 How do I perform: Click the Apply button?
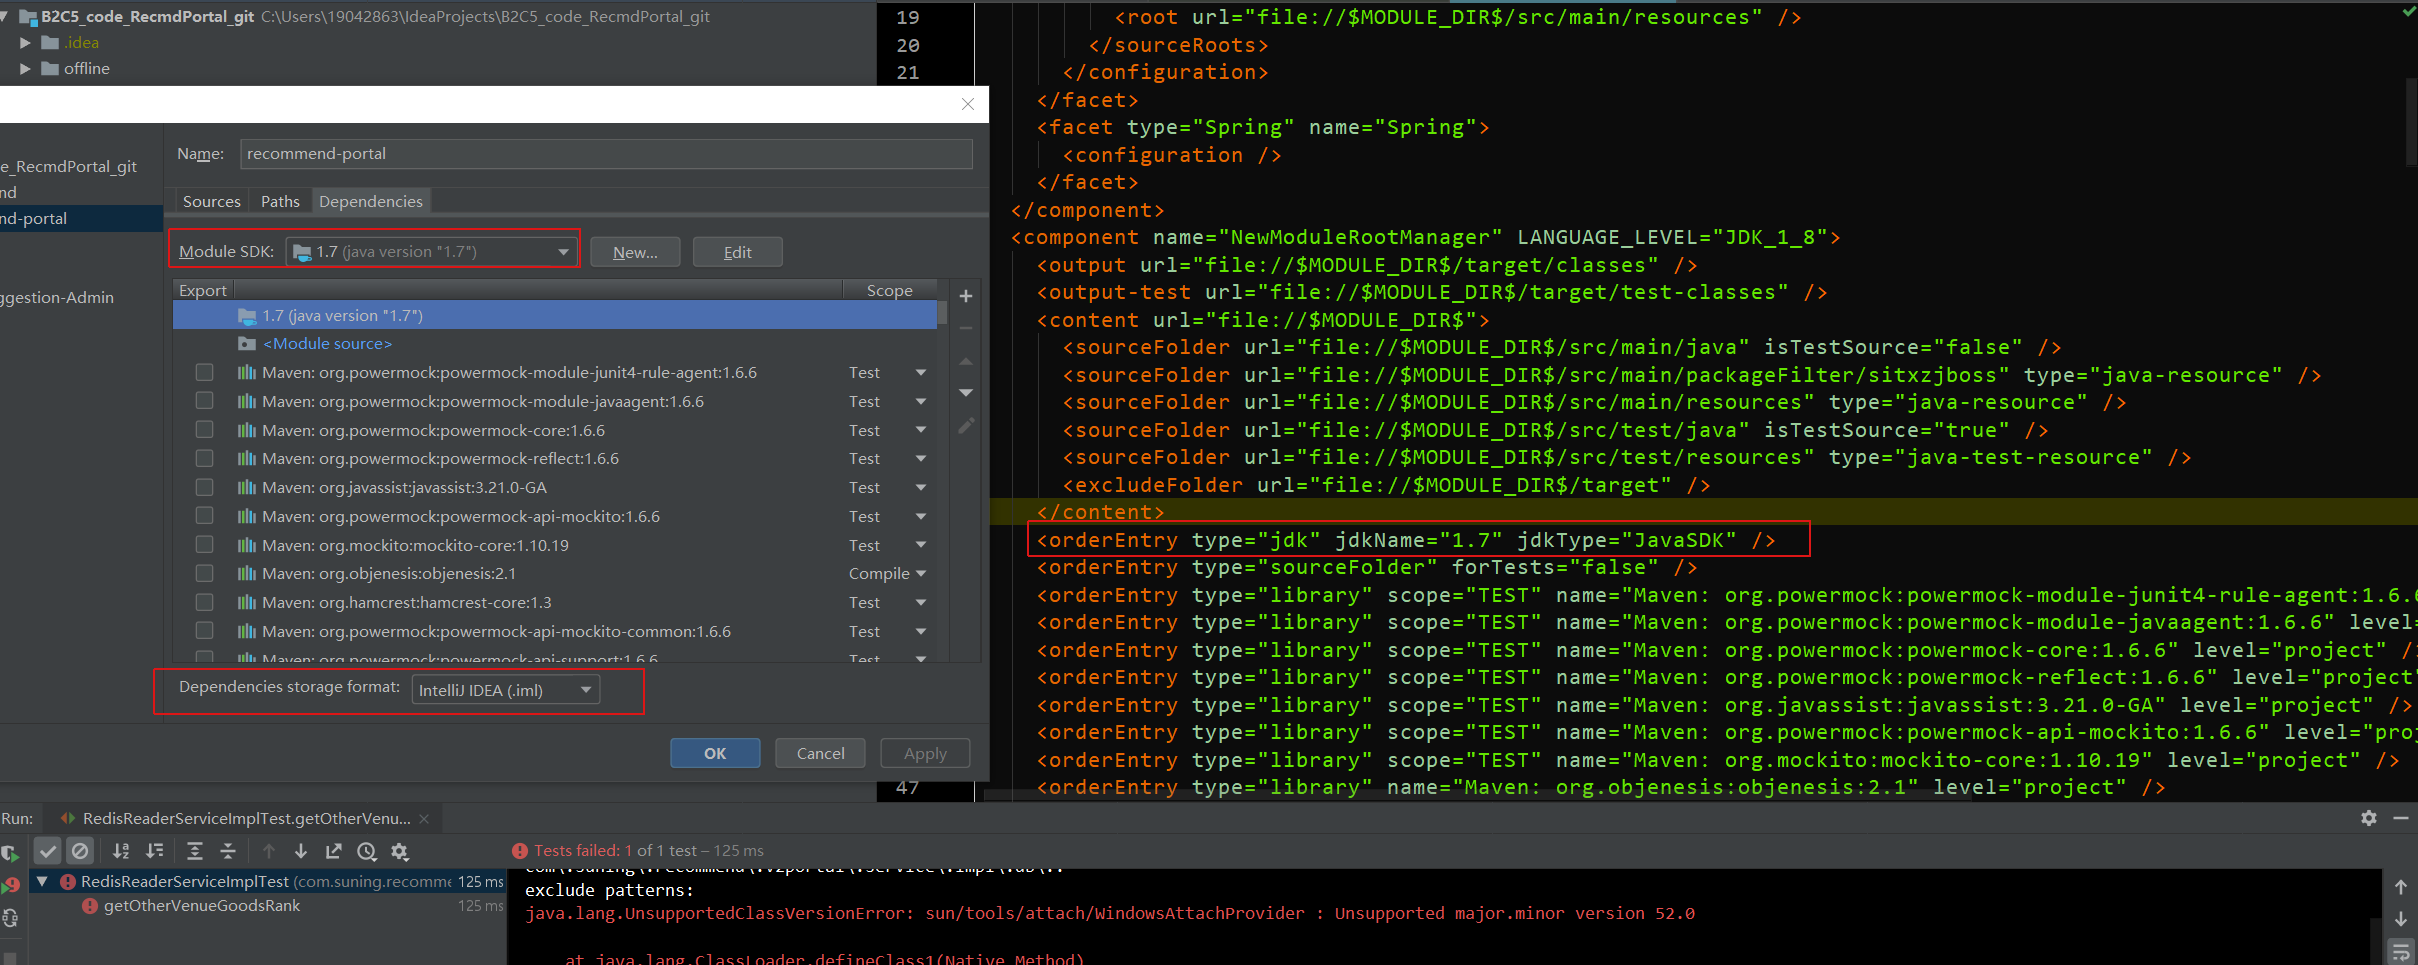point(925,753)
